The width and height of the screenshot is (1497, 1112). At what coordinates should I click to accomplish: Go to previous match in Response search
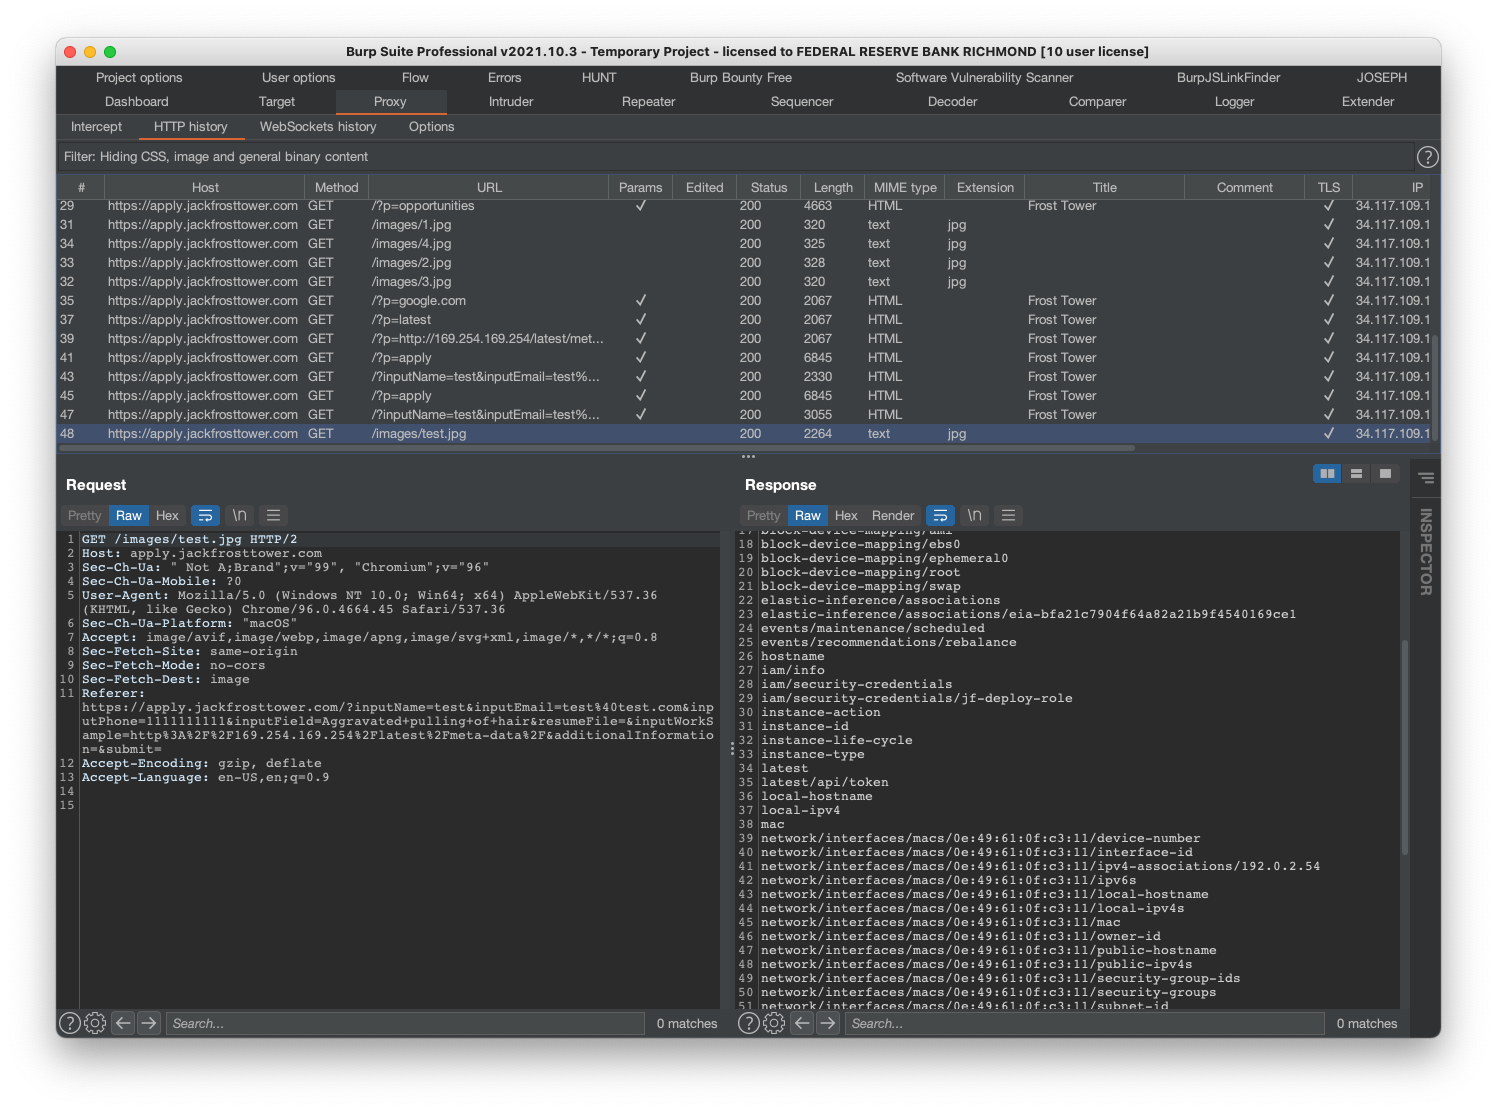(802, 1023)
